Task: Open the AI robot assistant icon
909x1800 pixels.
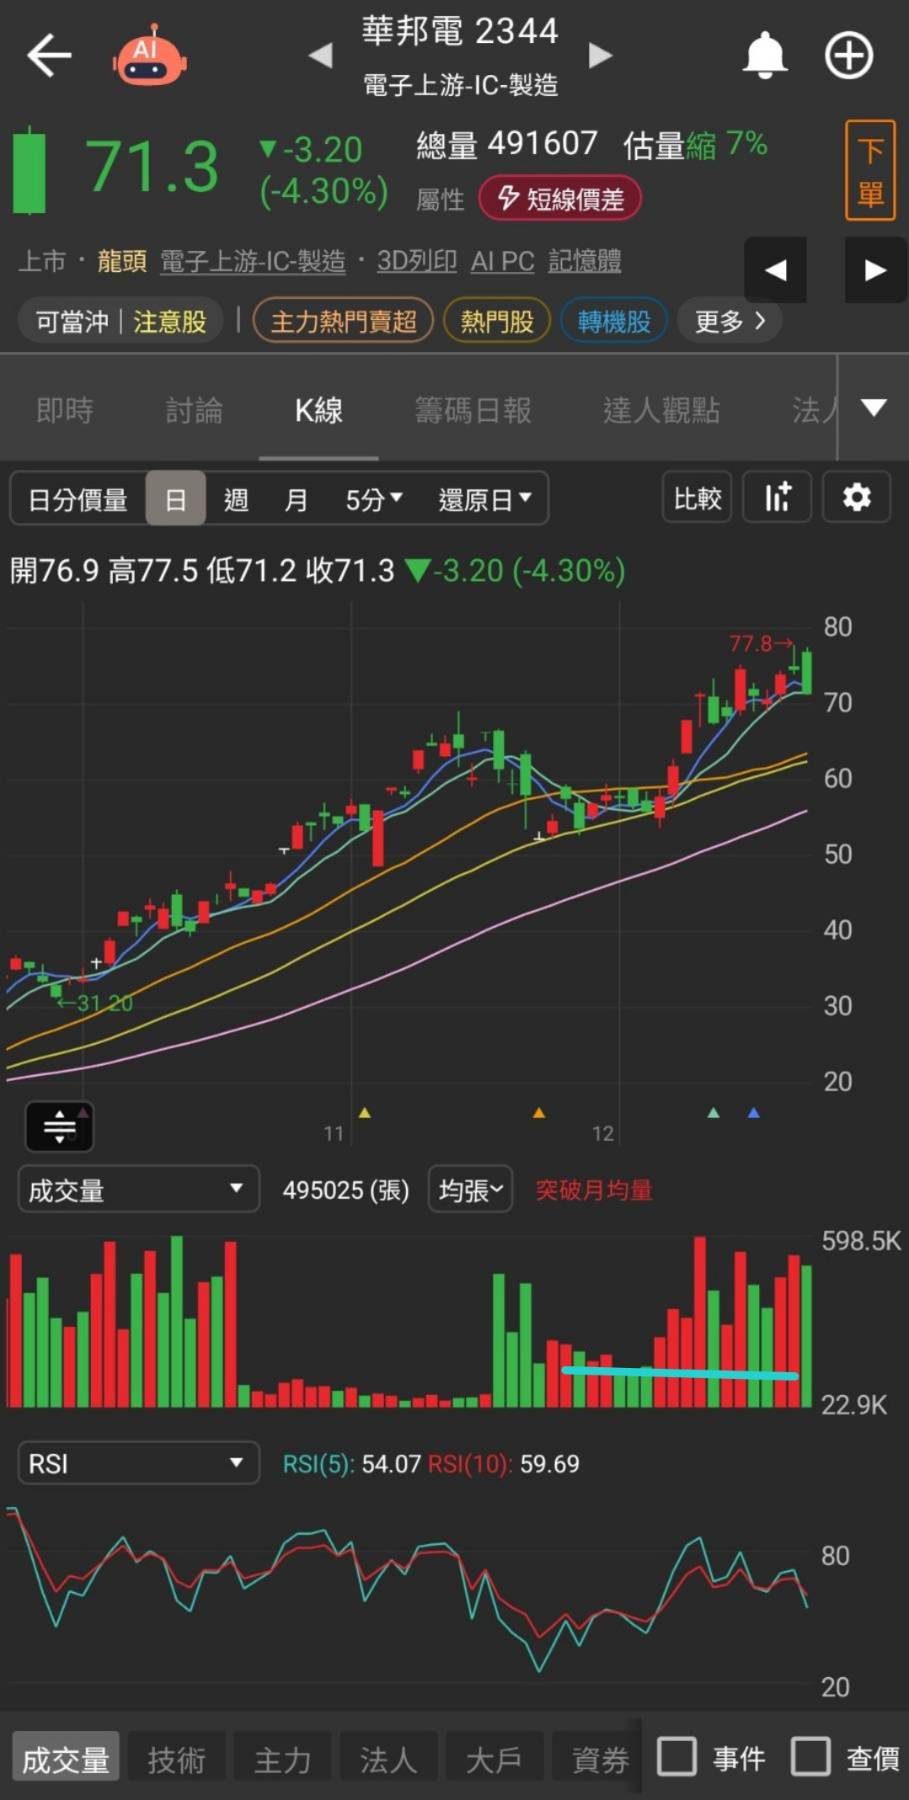Action: (149, 55)
